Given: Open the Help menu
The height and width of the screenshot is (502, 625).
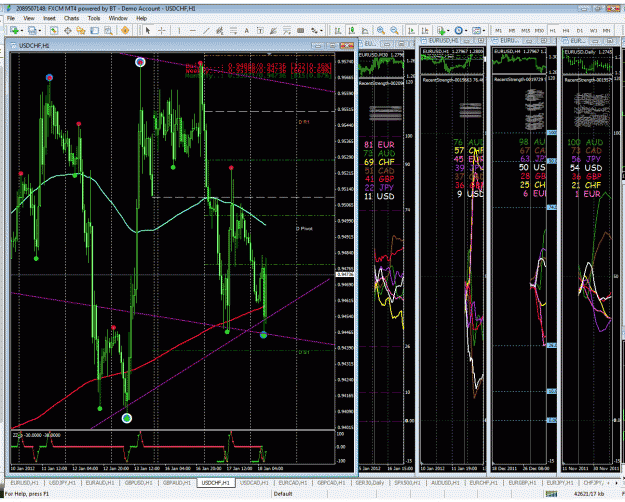Looking at the screenshot, I should click(142, 18).
